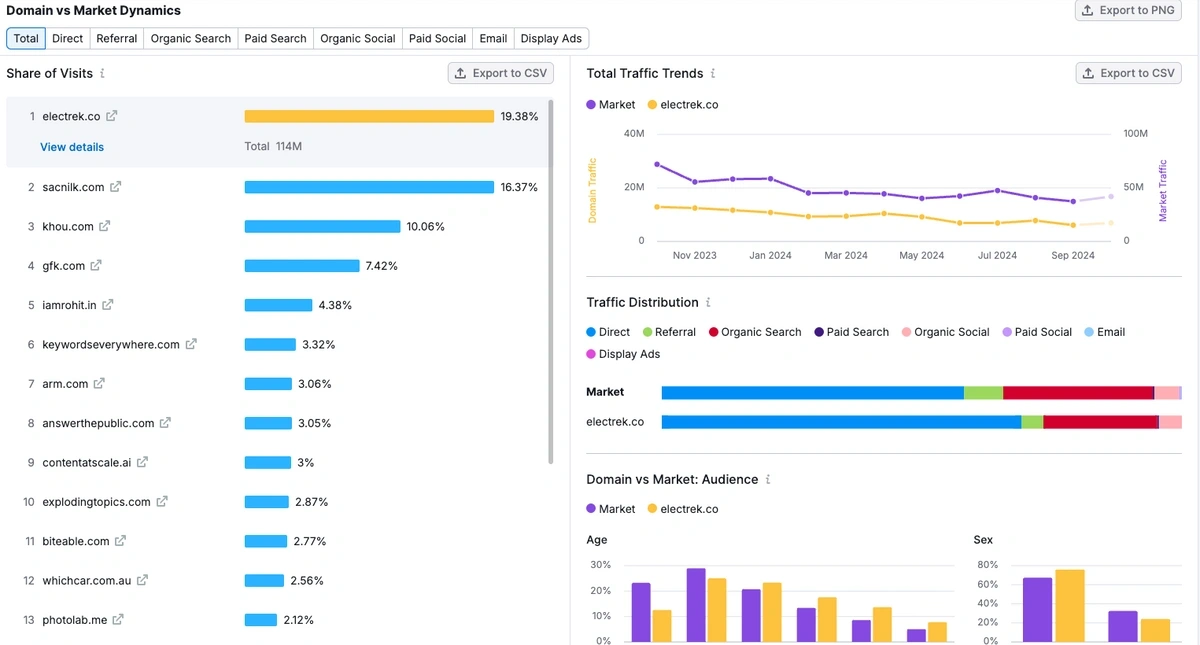This screenshot has width=1200, height=645.
Task: Toggle Market series in Traffic Trends legend
Action: coord(611,104)
